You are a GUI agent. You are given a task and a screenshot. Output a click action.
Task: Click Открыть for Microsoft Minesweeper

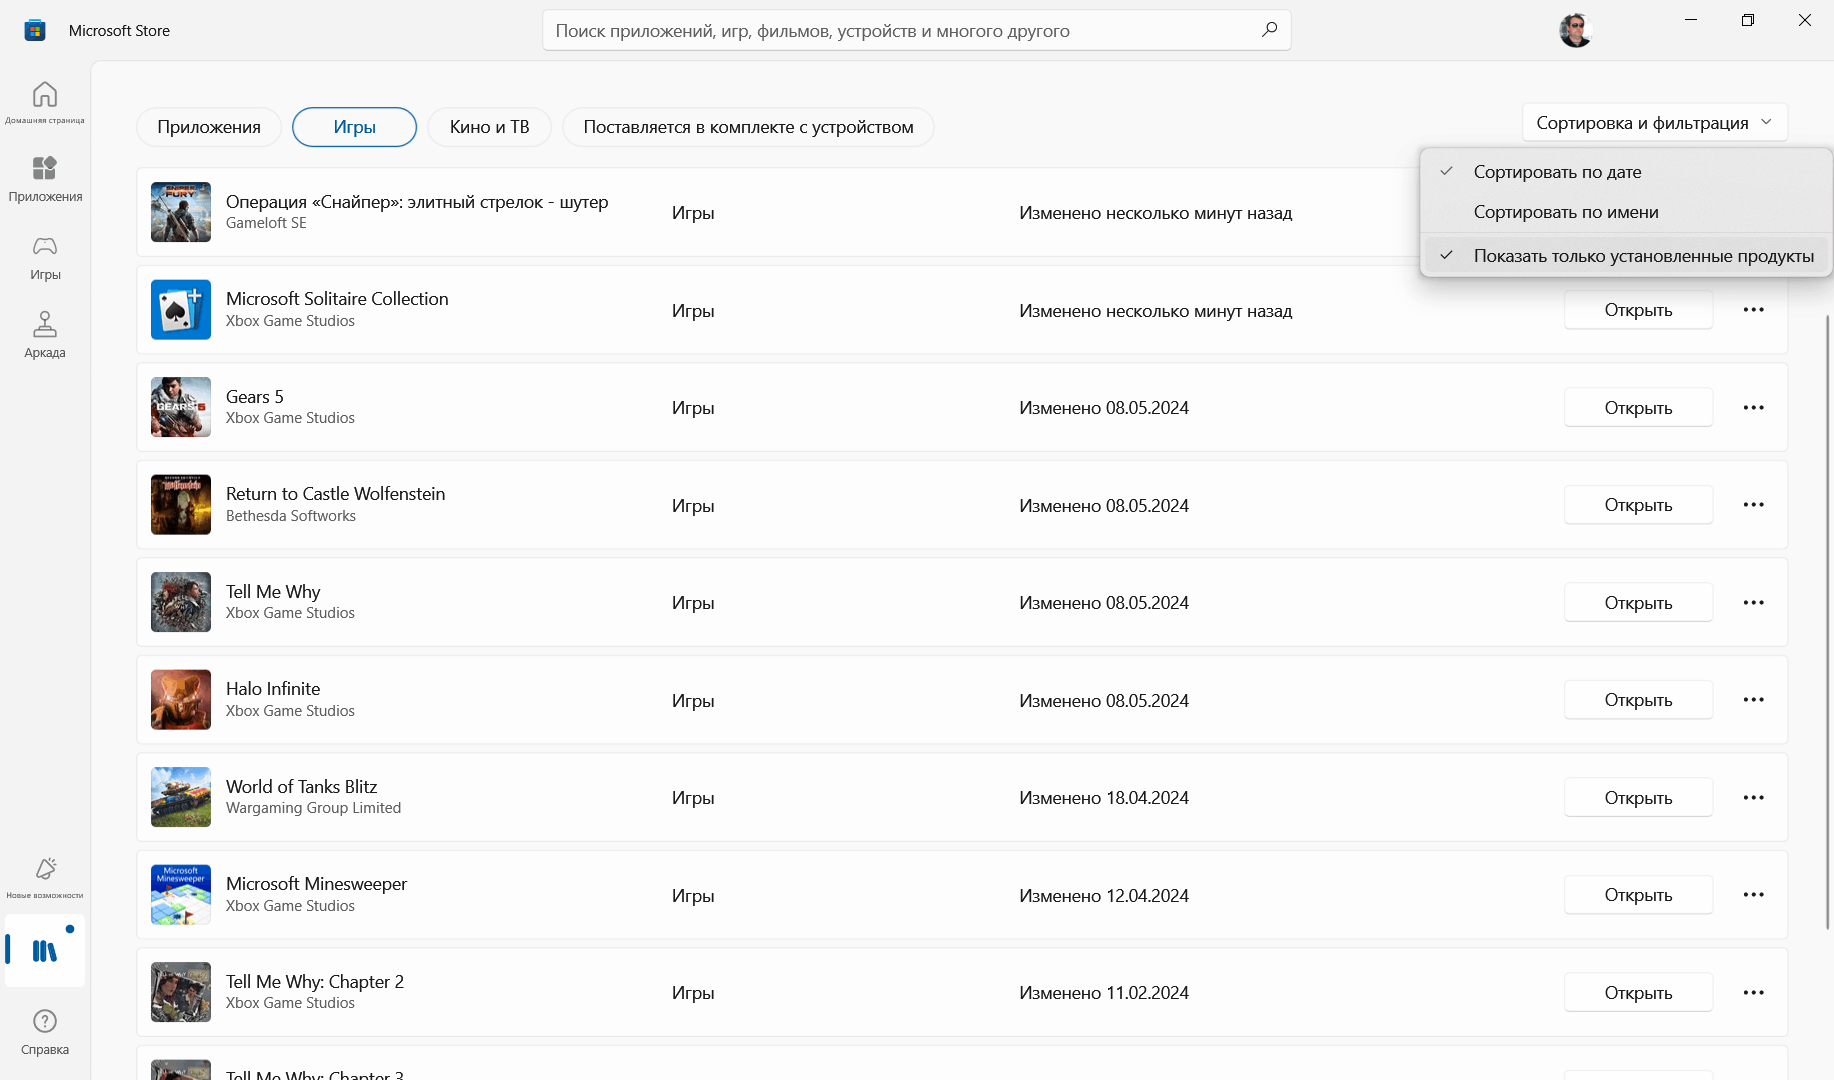1638,895
